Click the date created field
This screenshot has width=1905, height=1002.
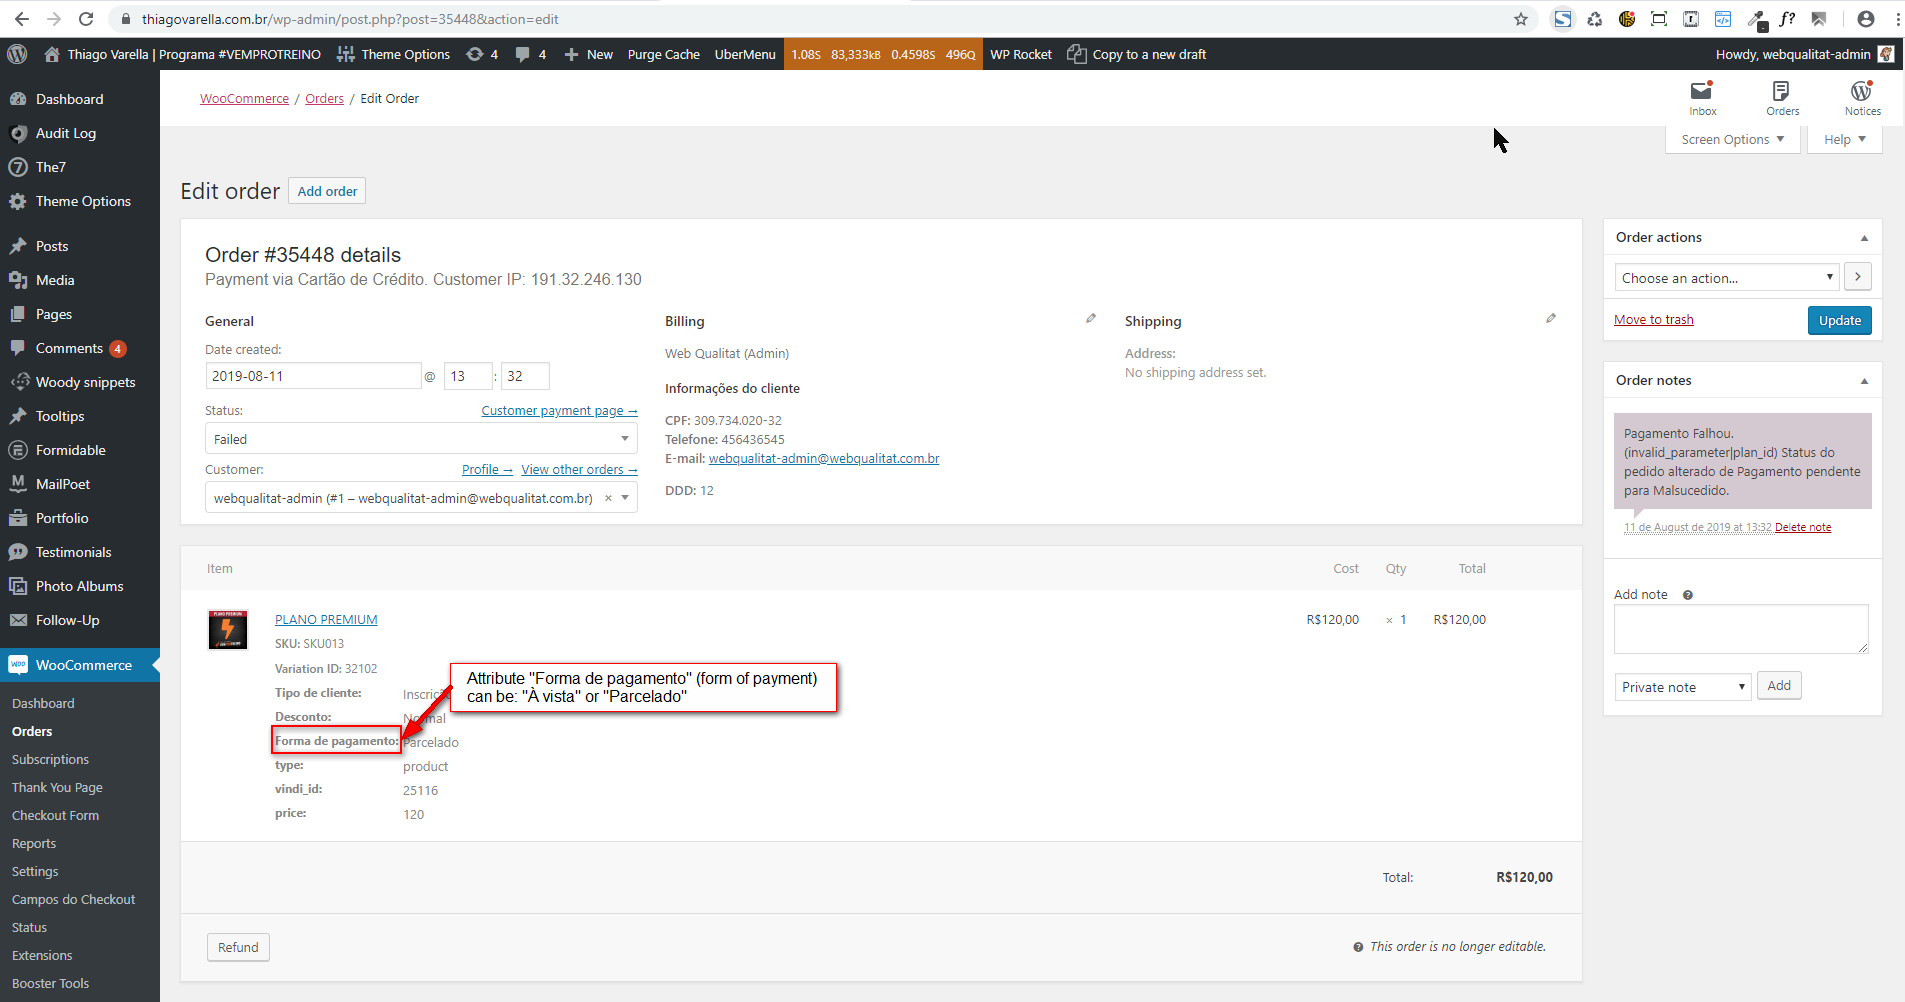click(313, 376)
